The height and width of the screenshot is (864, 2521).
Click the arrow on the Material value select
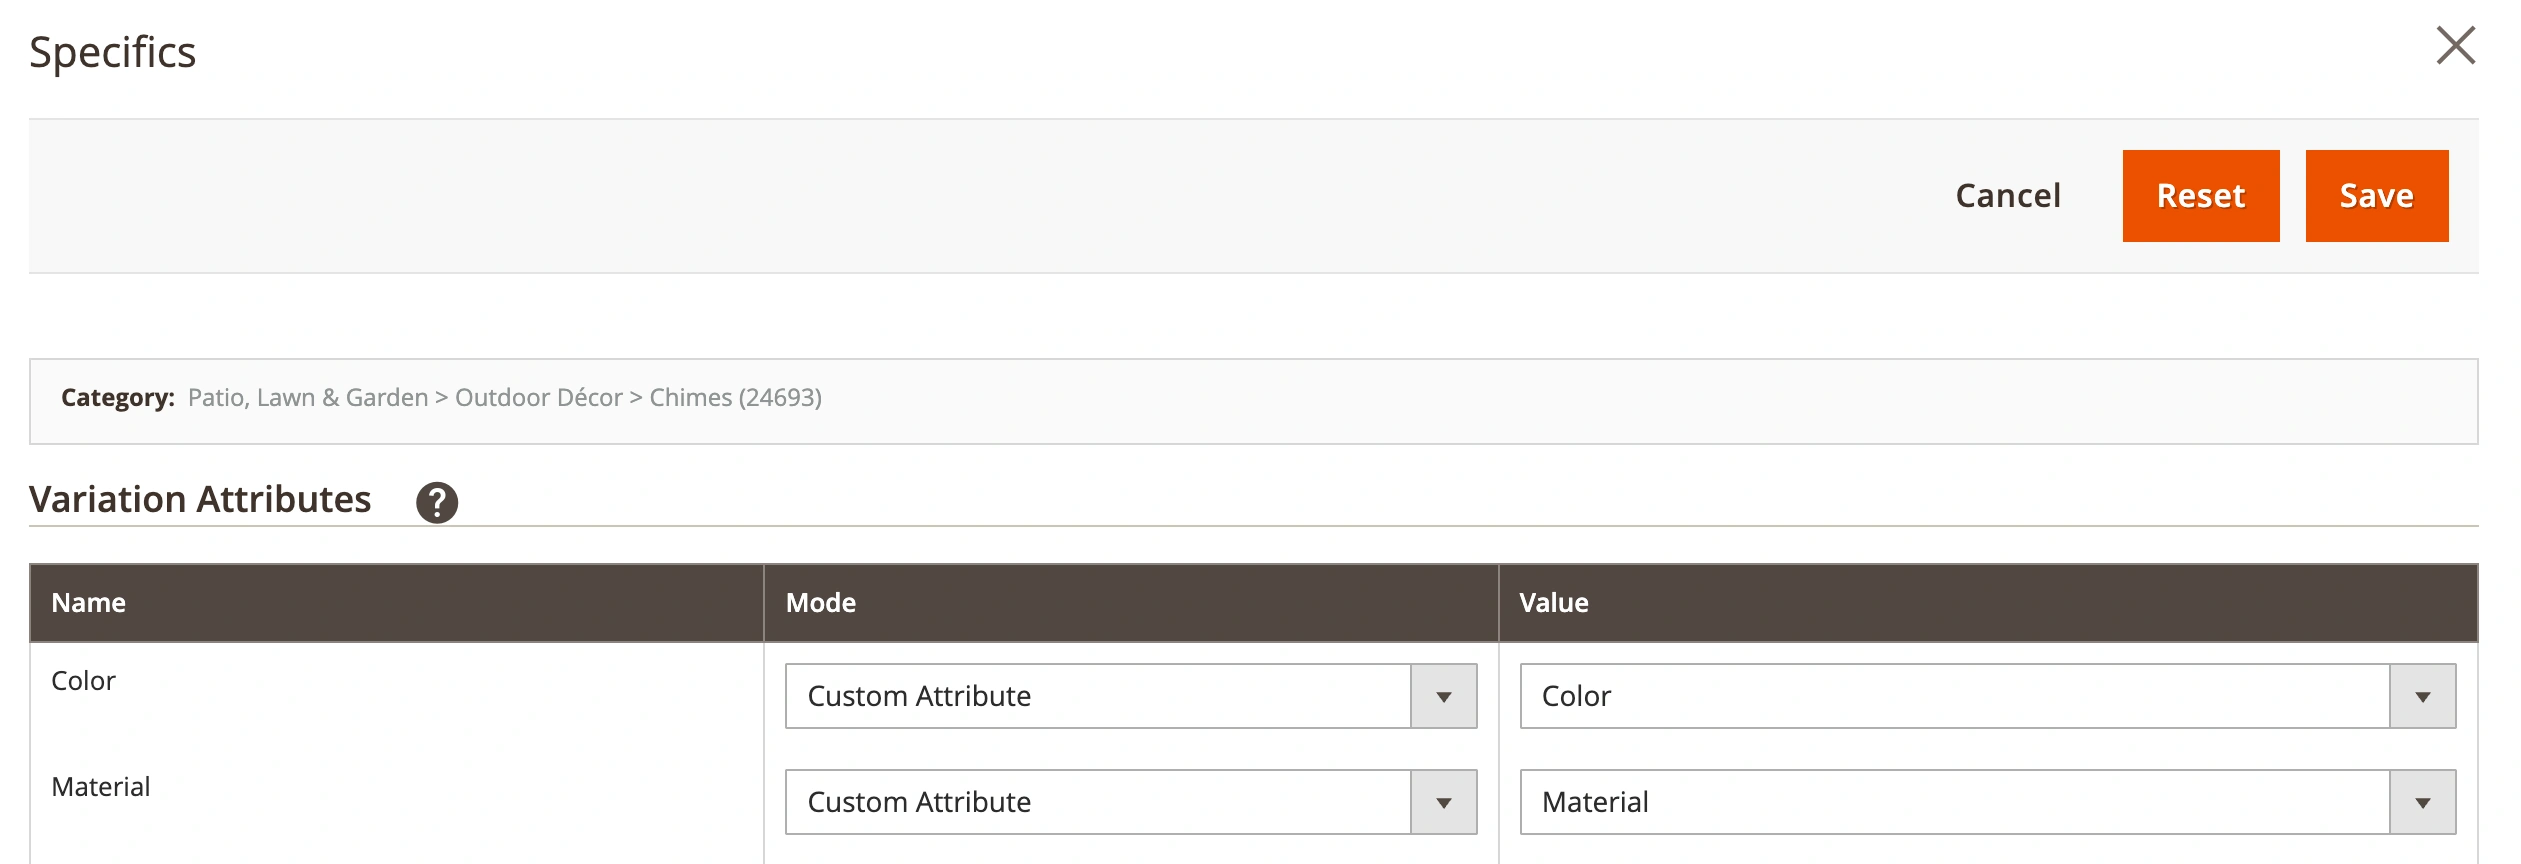click(x=2422, y=803)
